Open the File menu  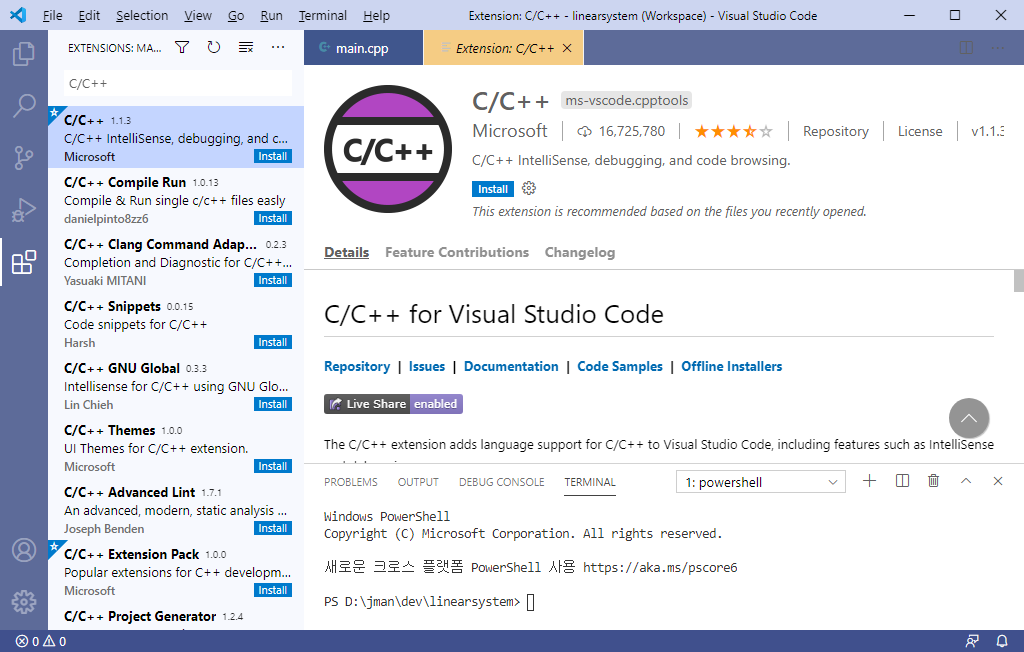52,15
